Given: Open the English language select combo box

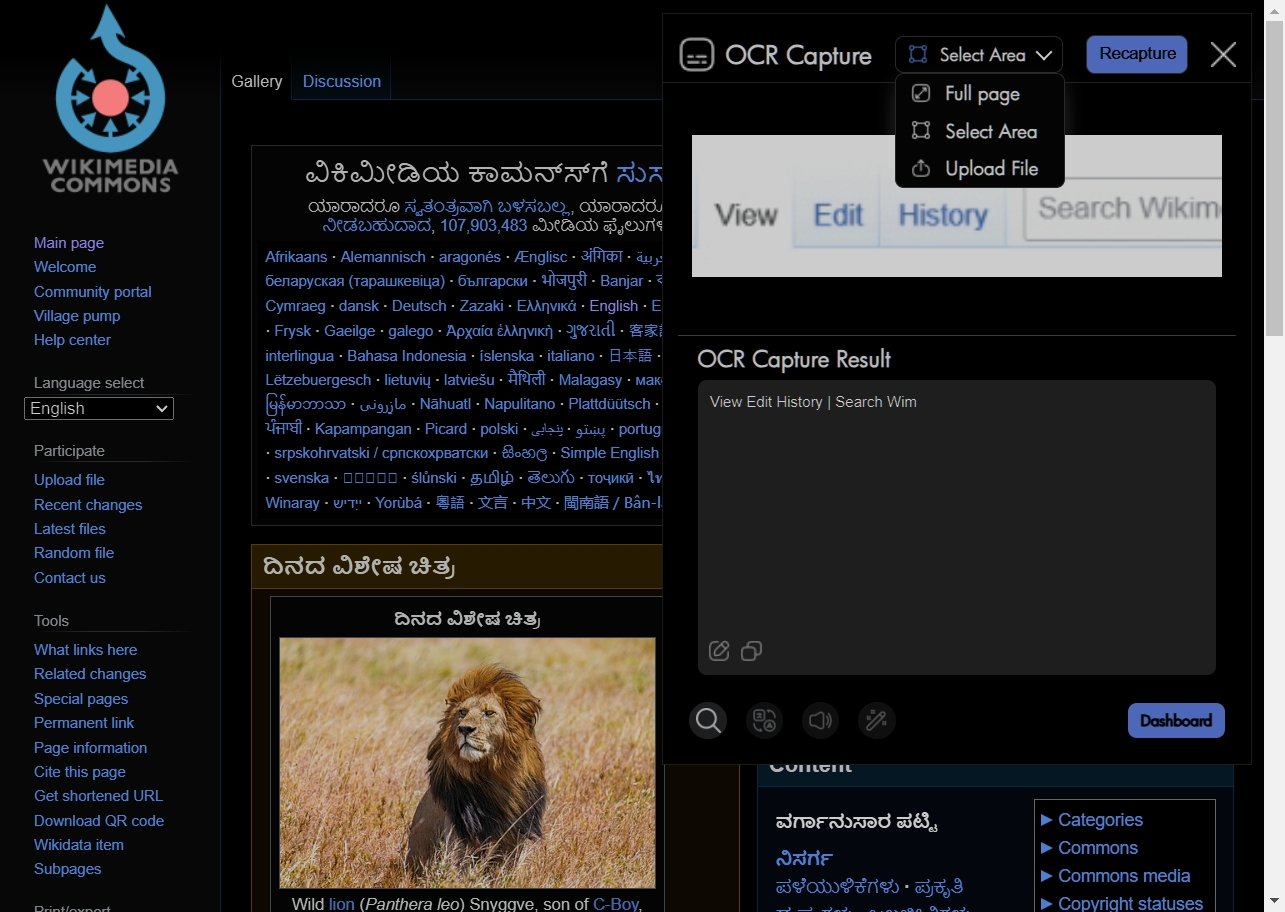Looking at the screenshot, I should point(99,408).
